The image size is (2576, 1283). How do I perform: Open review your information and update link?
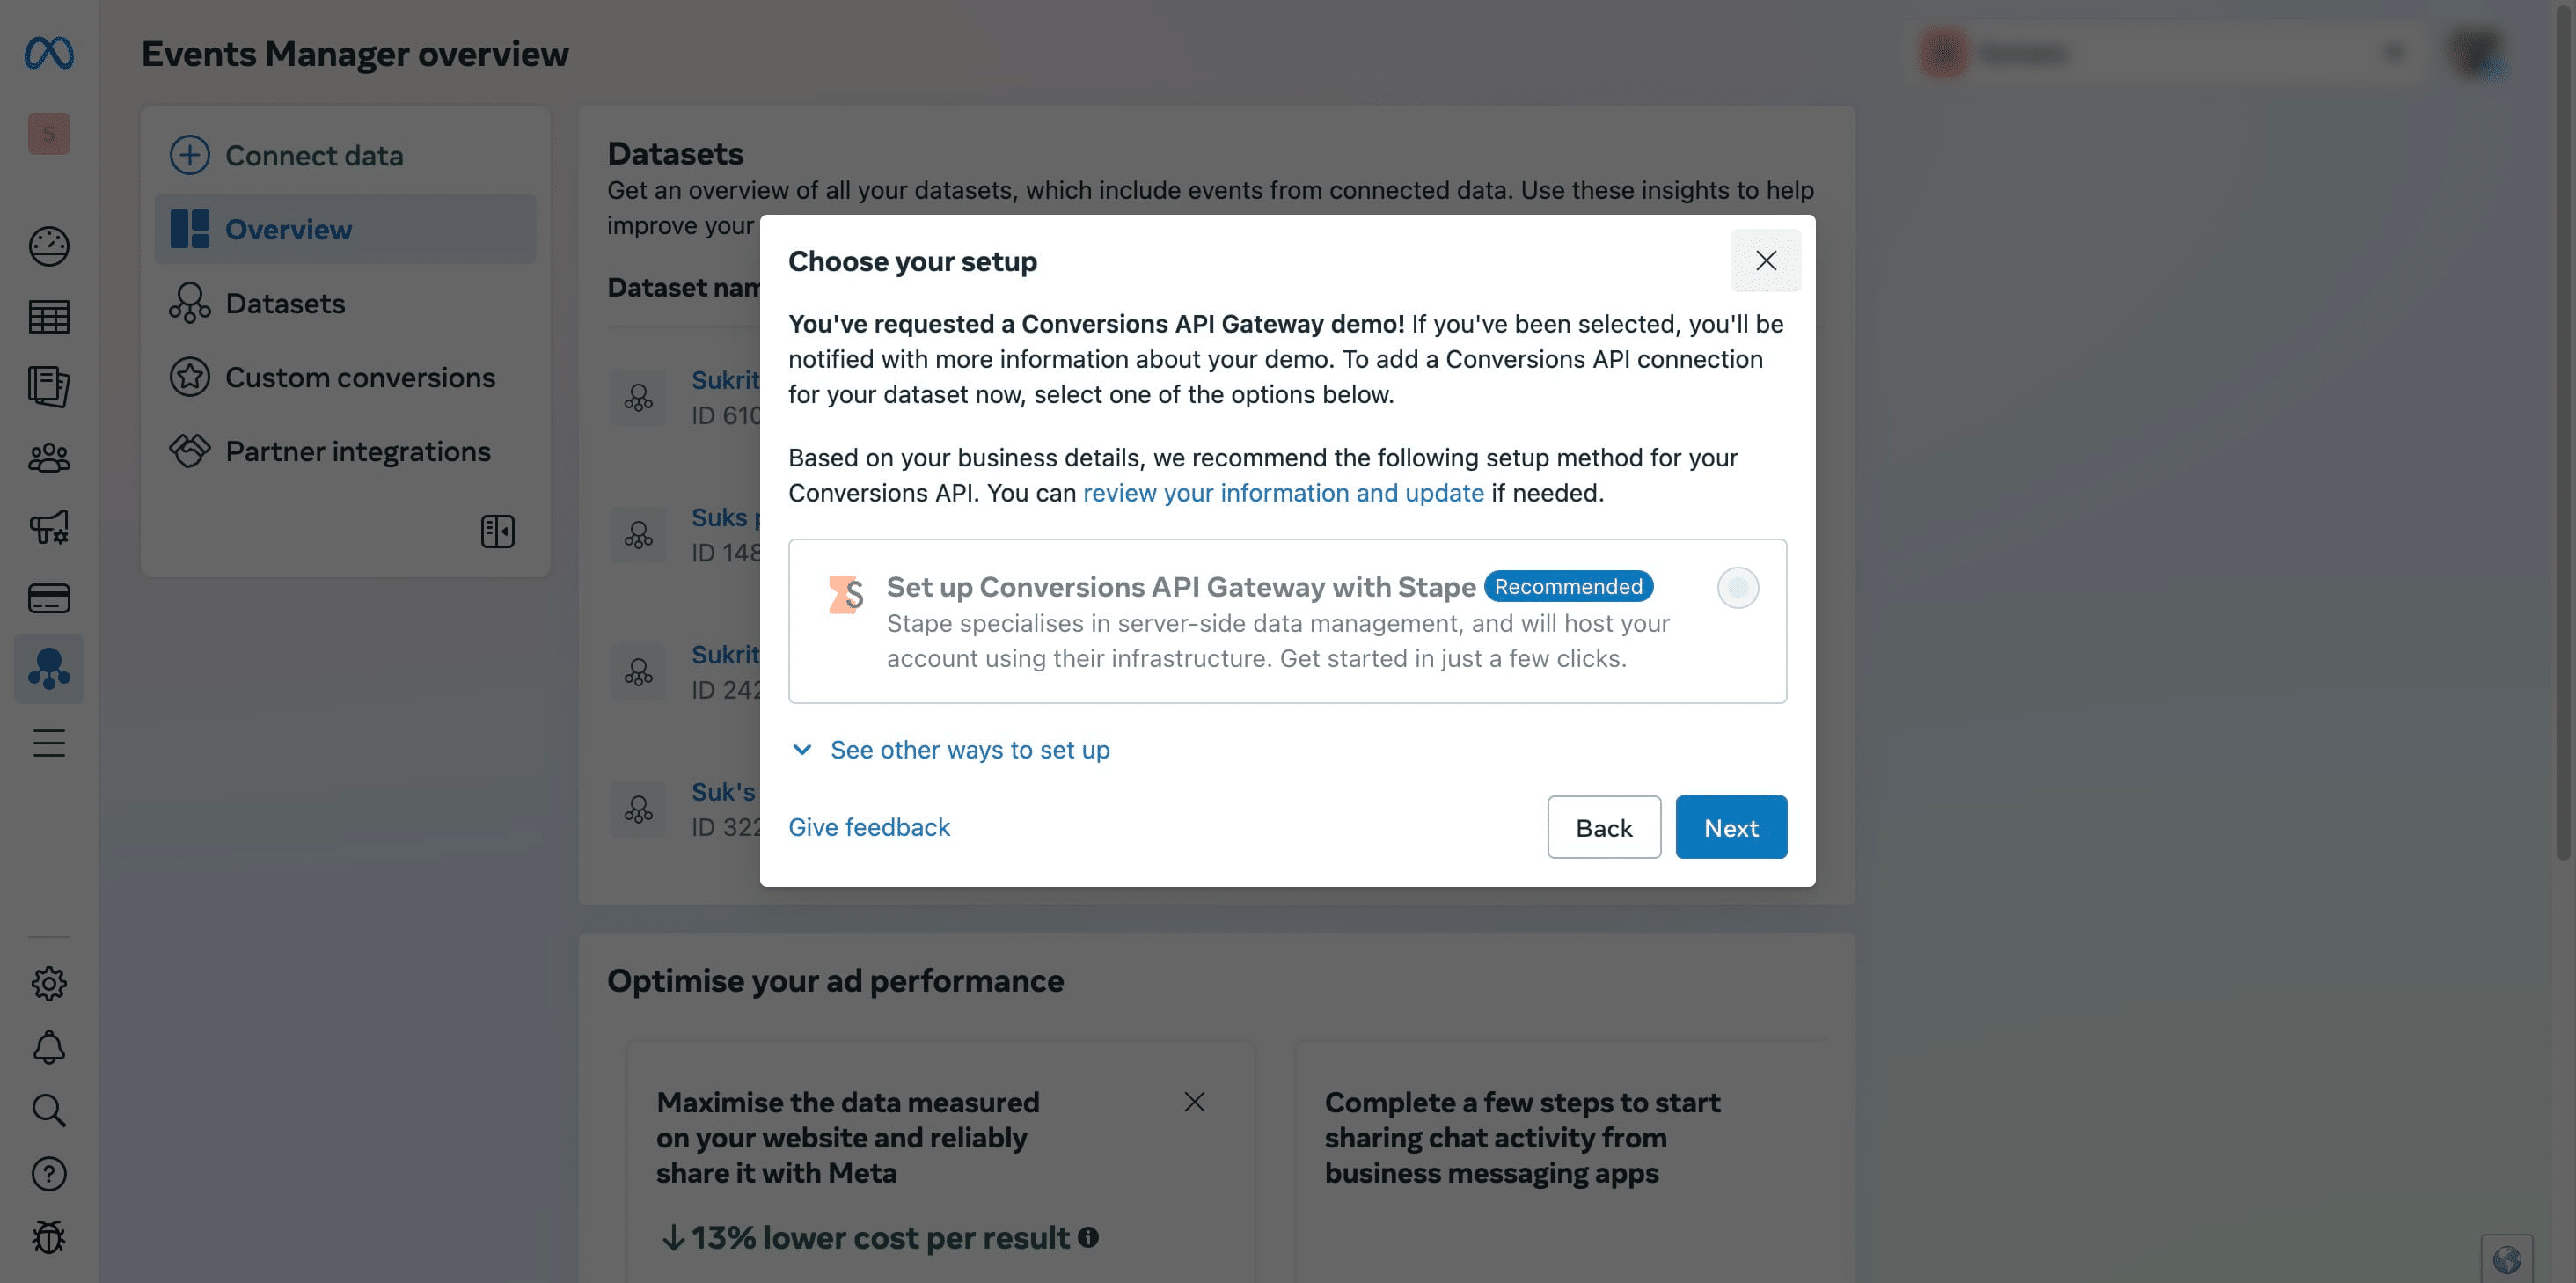[1282, 493]
